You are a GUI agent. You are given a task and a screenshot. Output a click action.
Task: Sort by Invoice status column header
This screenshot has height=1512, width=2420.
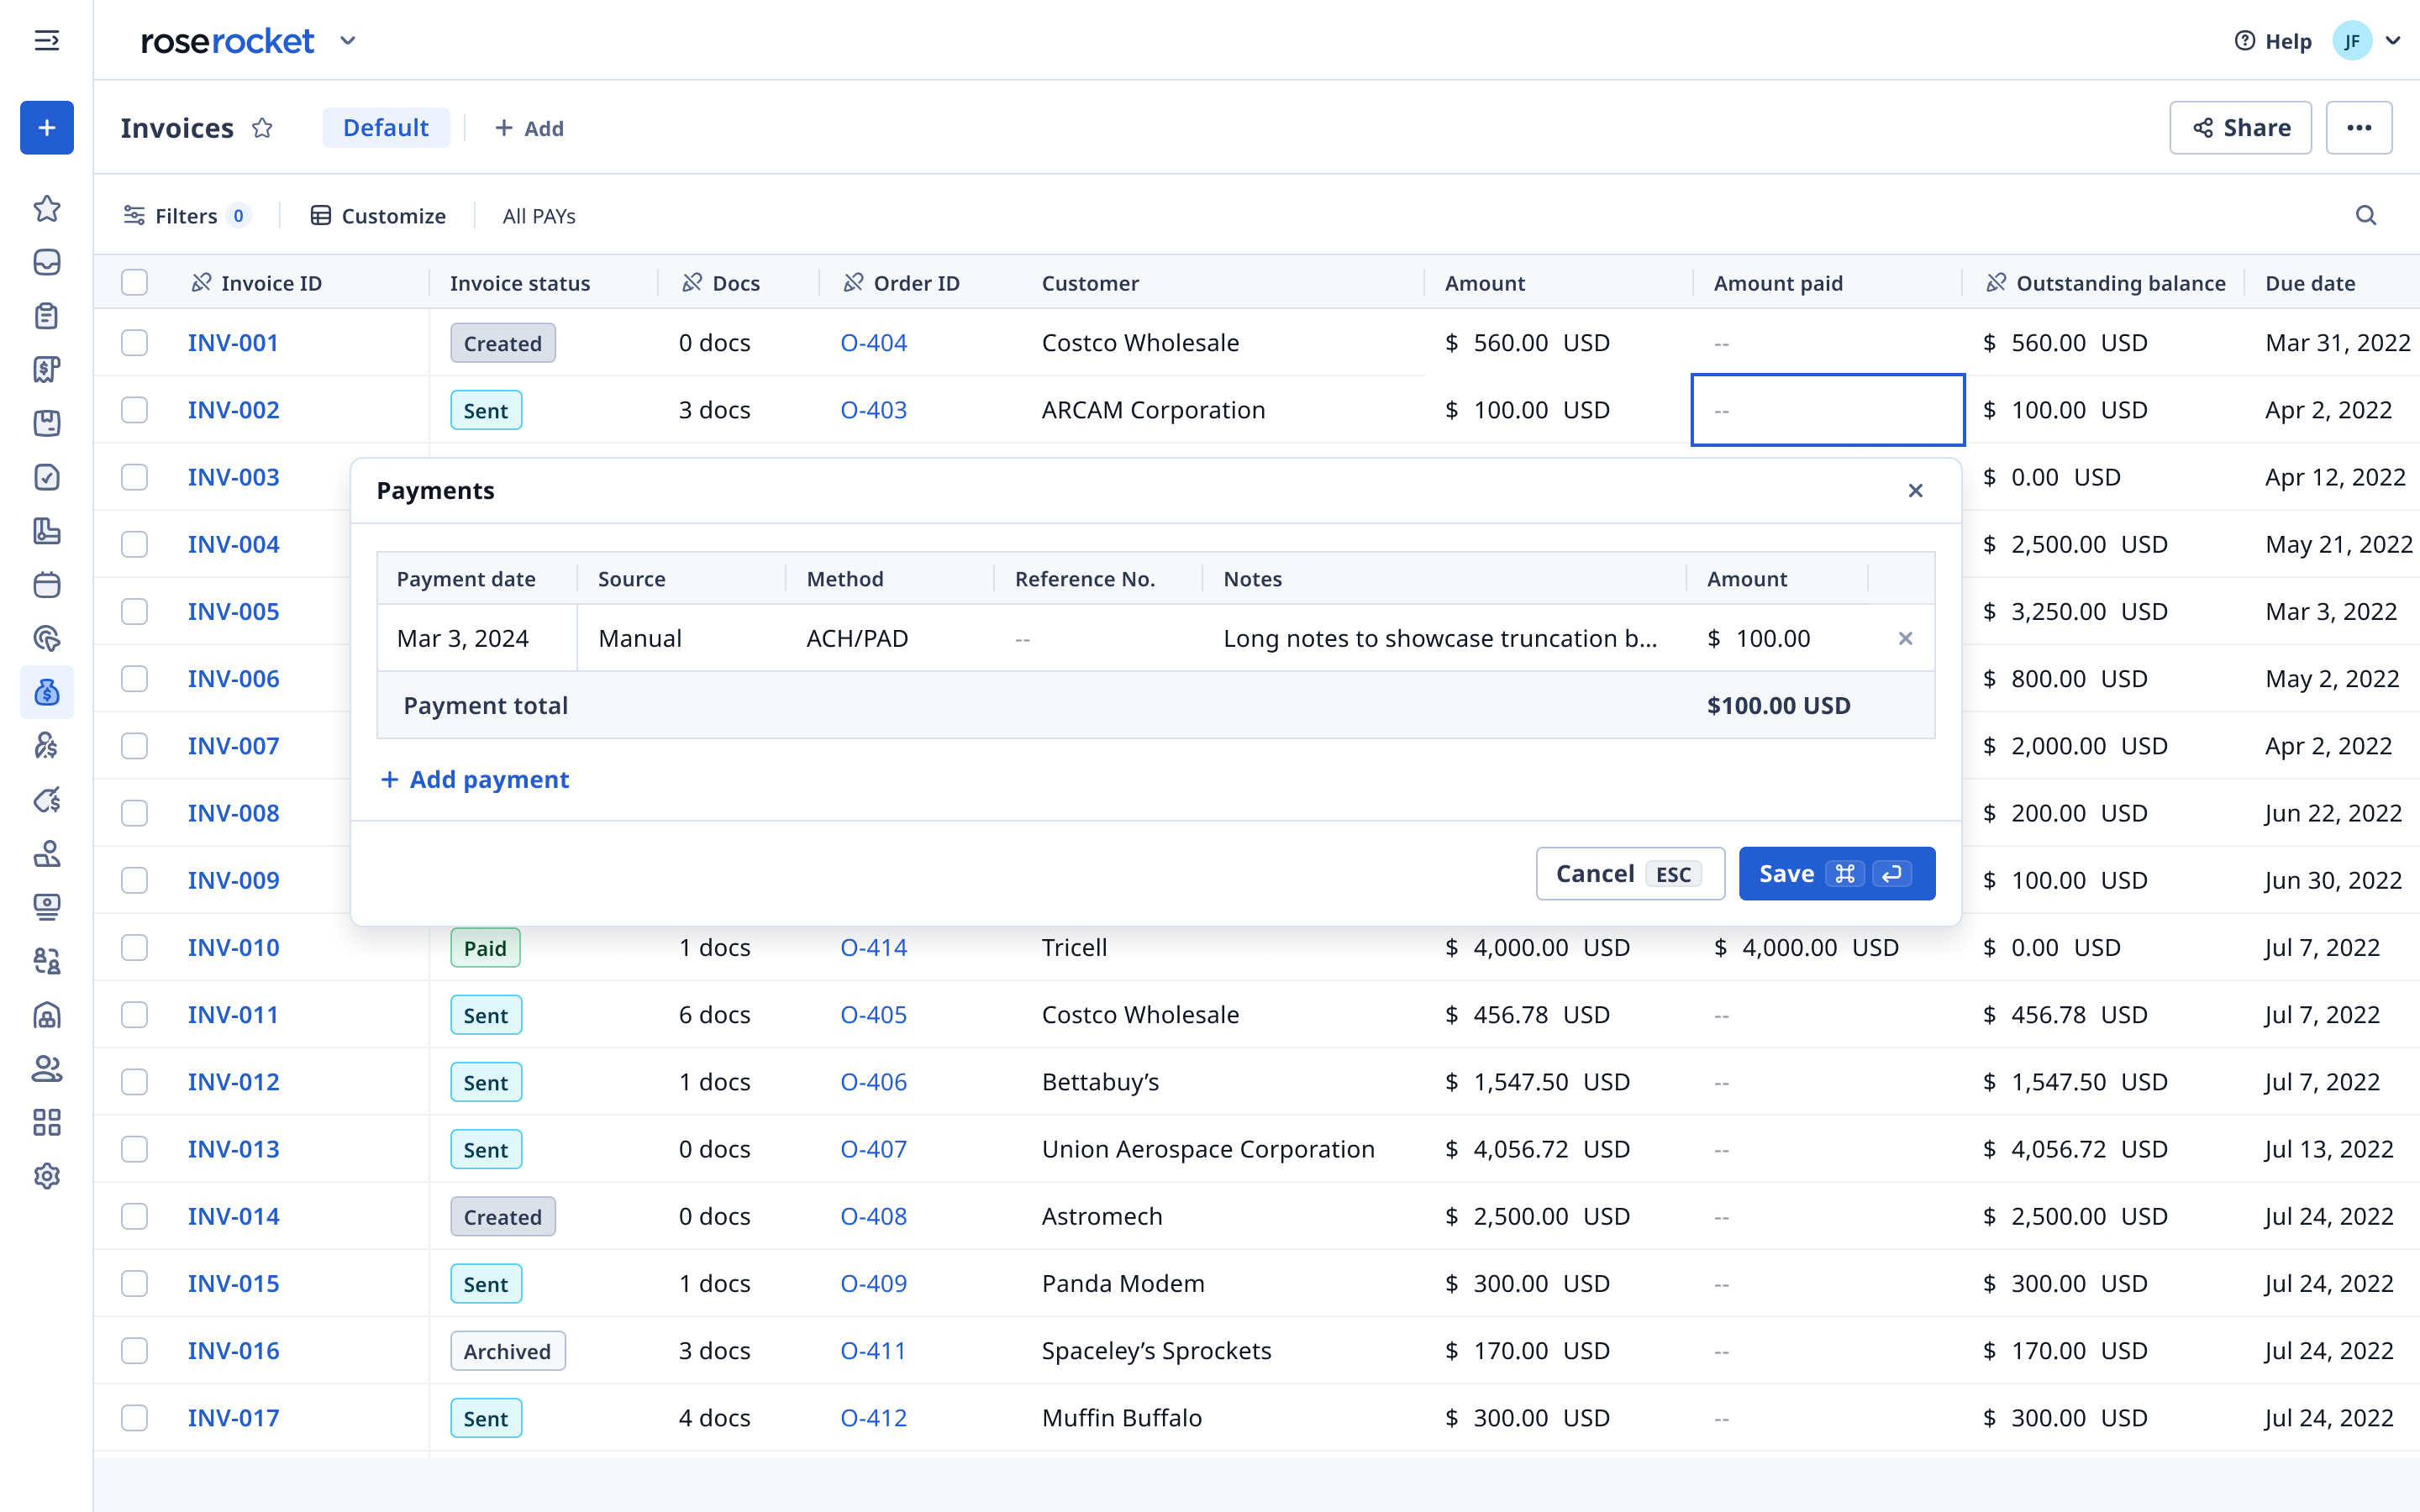point(520,283)
